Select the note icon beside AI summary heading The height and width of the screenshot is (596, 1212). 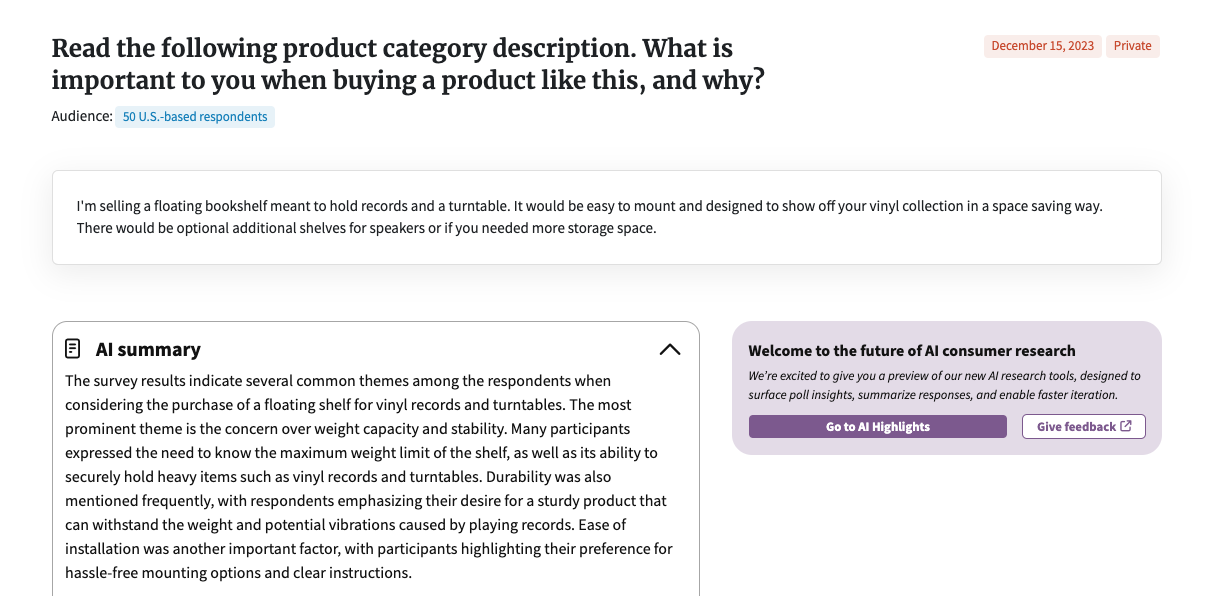pyautogui.click(x=73, y=348)
